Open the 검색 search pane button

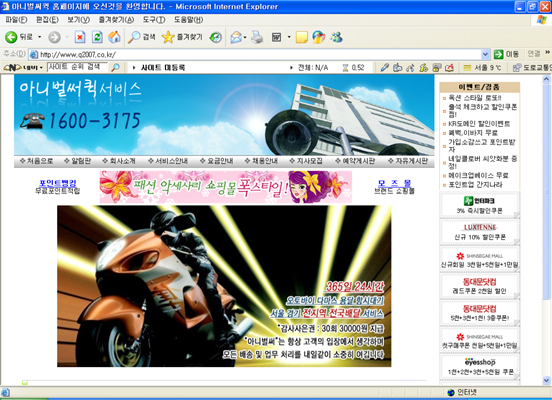click(142, 37)
